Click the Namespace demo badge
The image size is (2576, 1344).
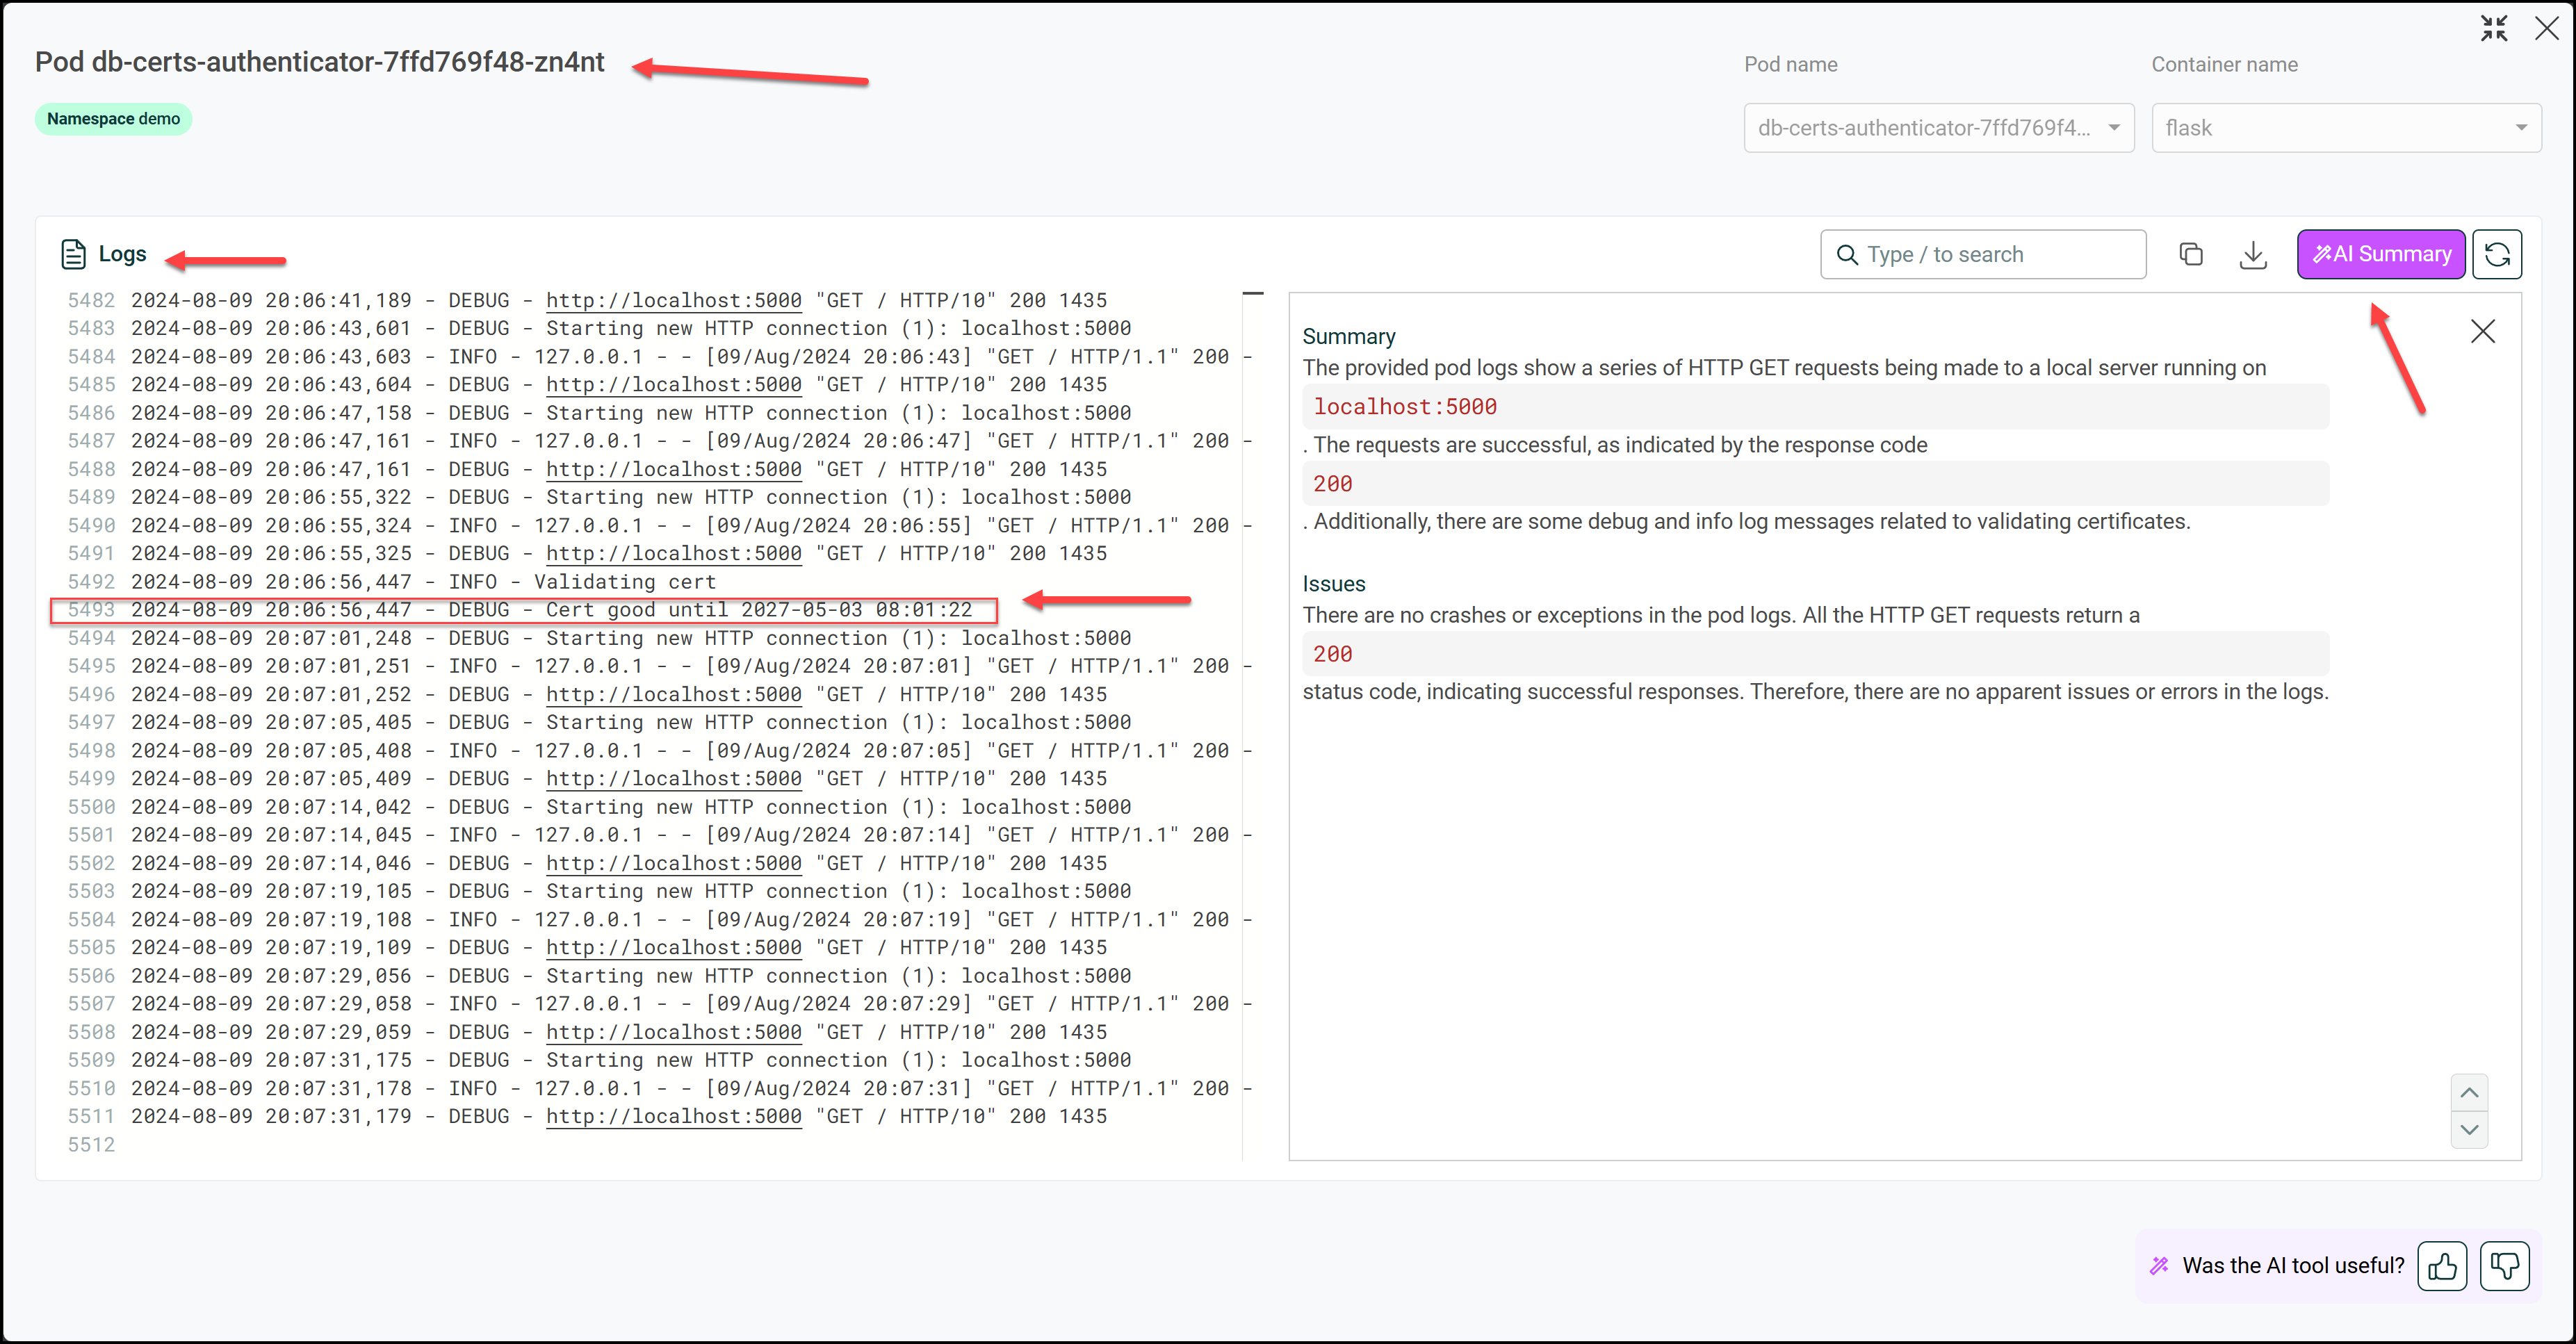(113, 119)
